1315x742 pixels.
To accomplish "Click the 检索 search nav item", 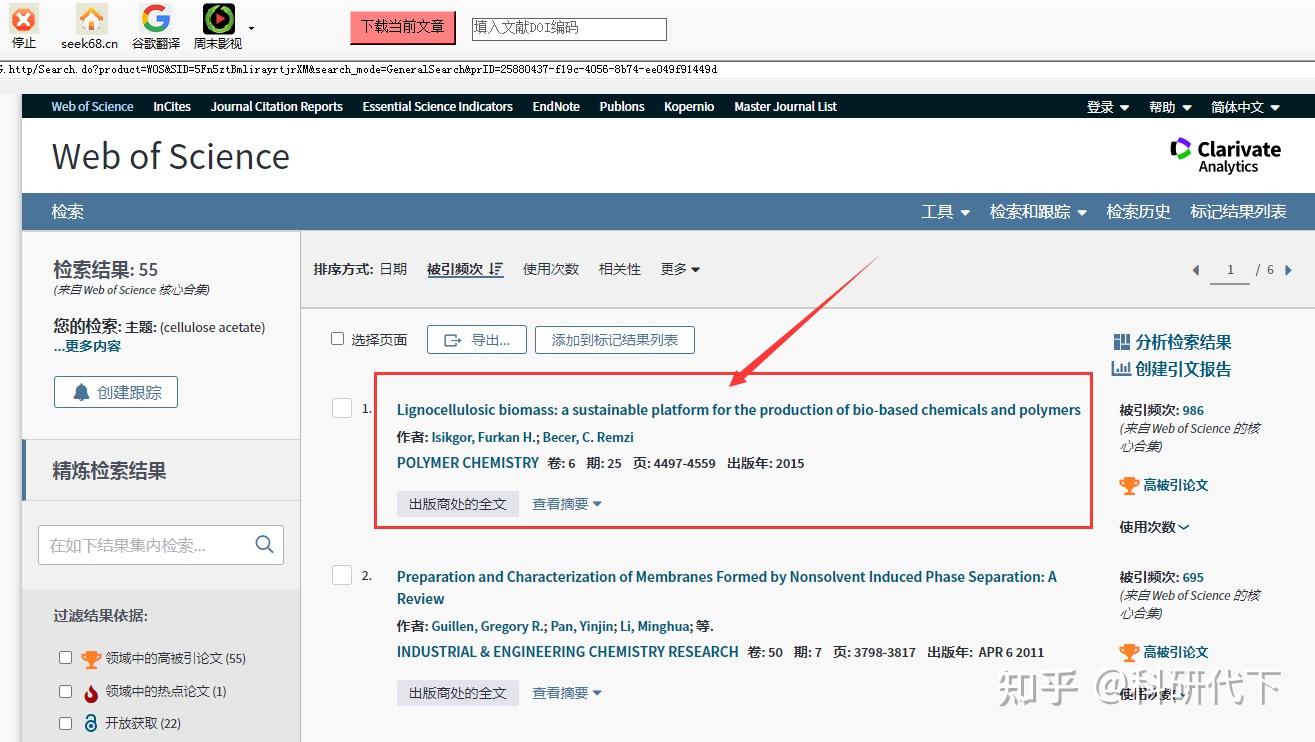I will pyautogui.click(x=68, y=212).
